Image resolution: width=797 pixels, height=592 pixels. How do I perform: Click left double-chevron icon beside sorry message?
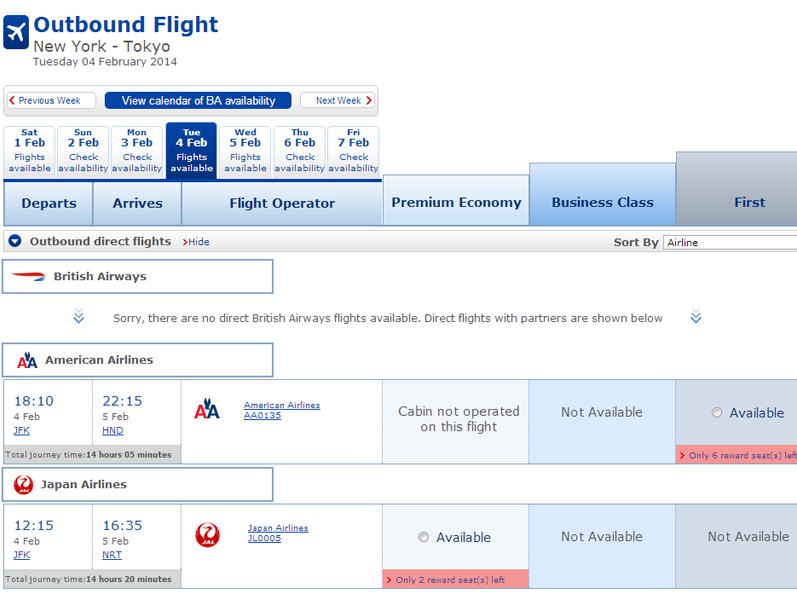click(x=78, y=316)
